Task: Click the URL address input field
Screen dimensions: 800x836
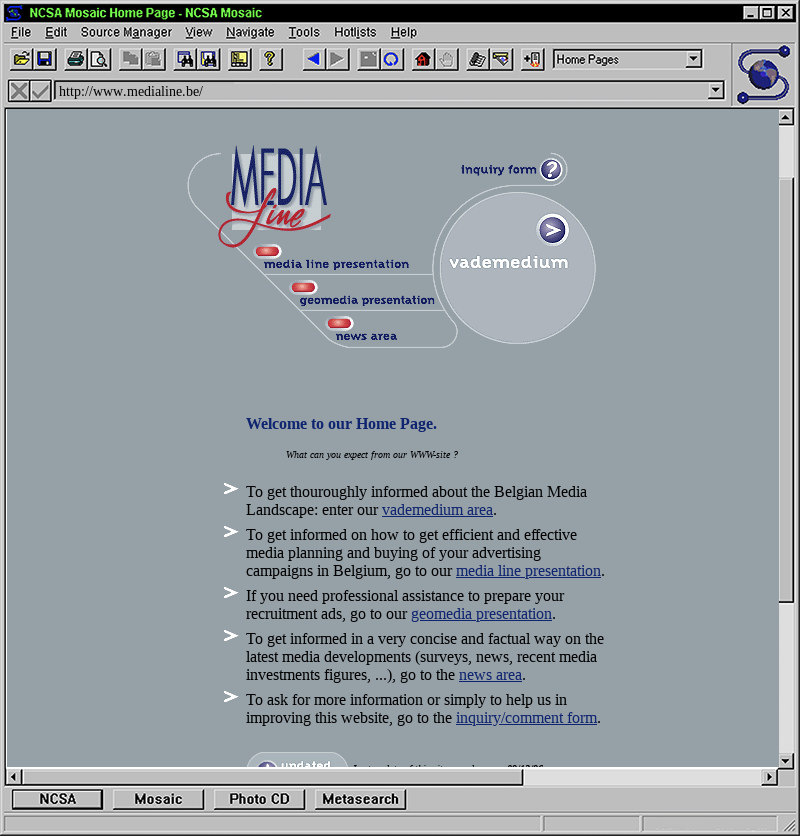Action: click(x=380, y=91)
